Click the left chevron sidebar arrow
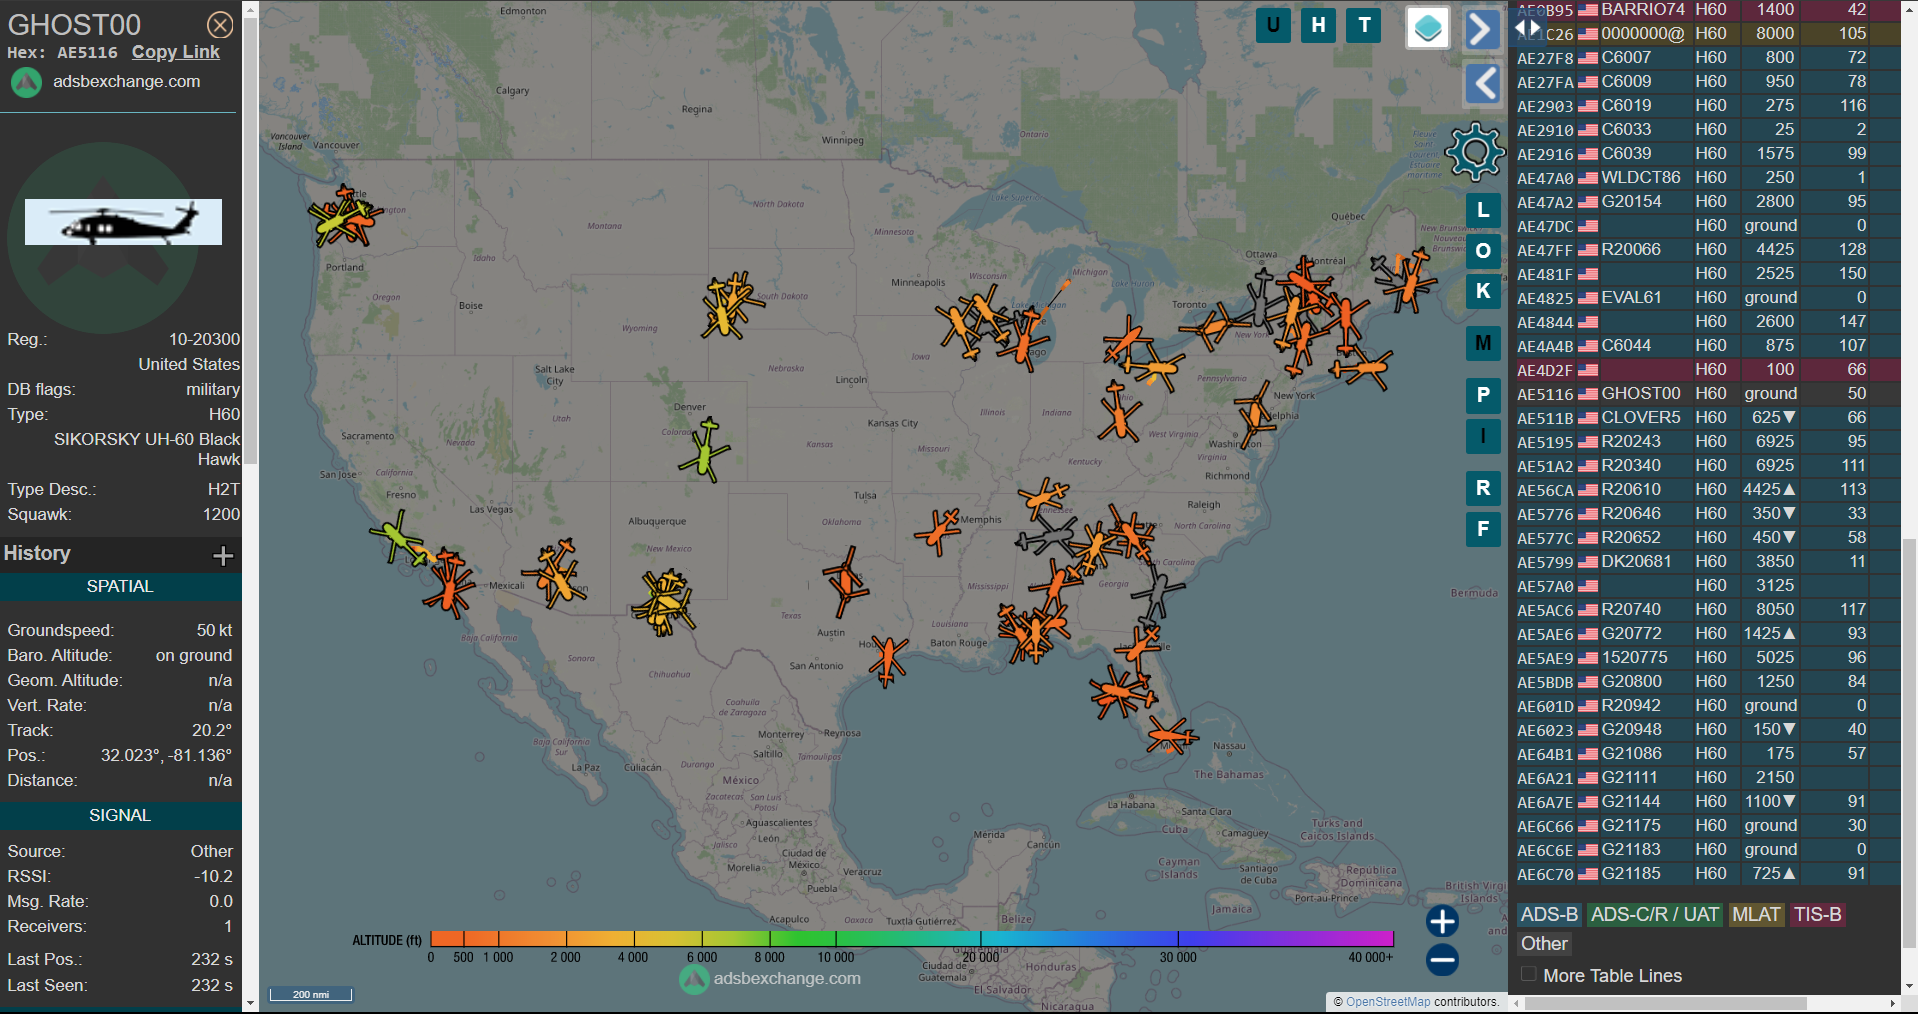The height and width of the screenshot is (1014, 1918). pos(1482,83)
